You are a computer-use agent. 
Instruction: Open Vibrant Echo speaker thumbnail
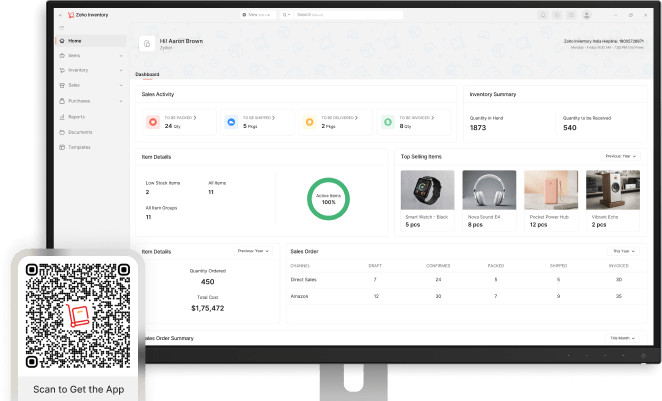tap(613, 190)
